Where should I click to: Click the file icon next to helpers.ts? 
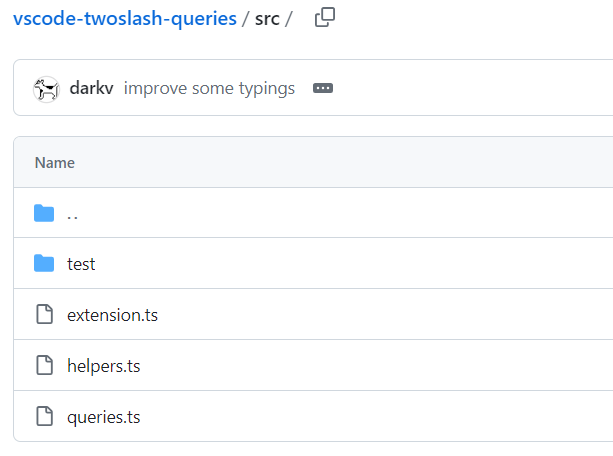point(45,365)
